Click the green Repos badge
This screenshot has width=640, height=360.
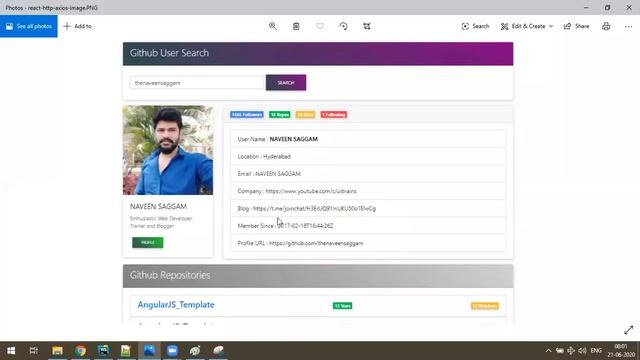pyautogui.click(x=280, y=115)
